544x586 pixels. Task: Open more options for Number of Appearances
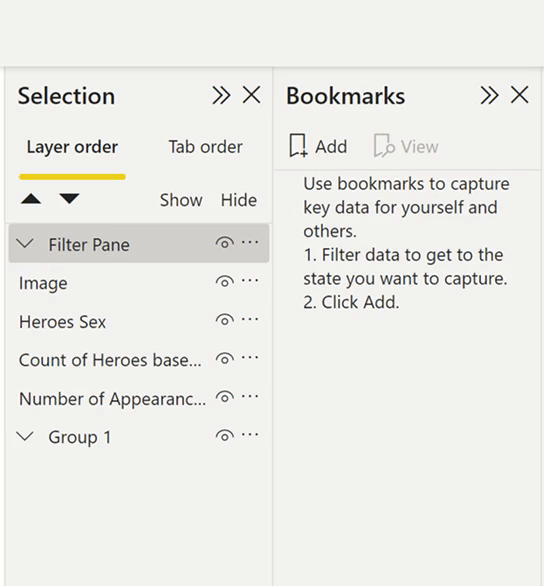pos(250,396)
